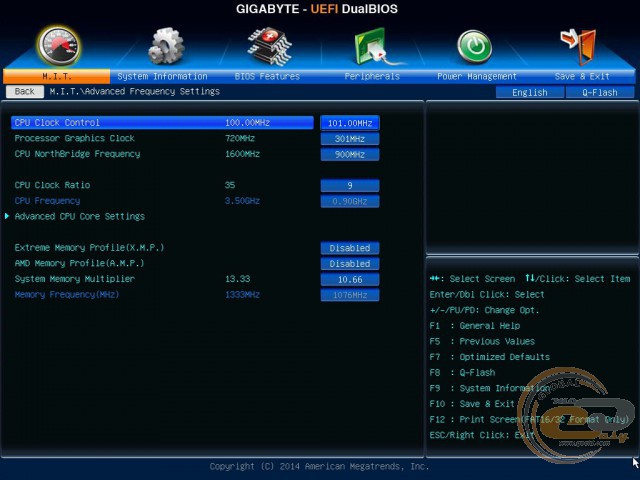
Task: Edit the 101.00MHz CPU Clock value
Action: pos(350,123)
